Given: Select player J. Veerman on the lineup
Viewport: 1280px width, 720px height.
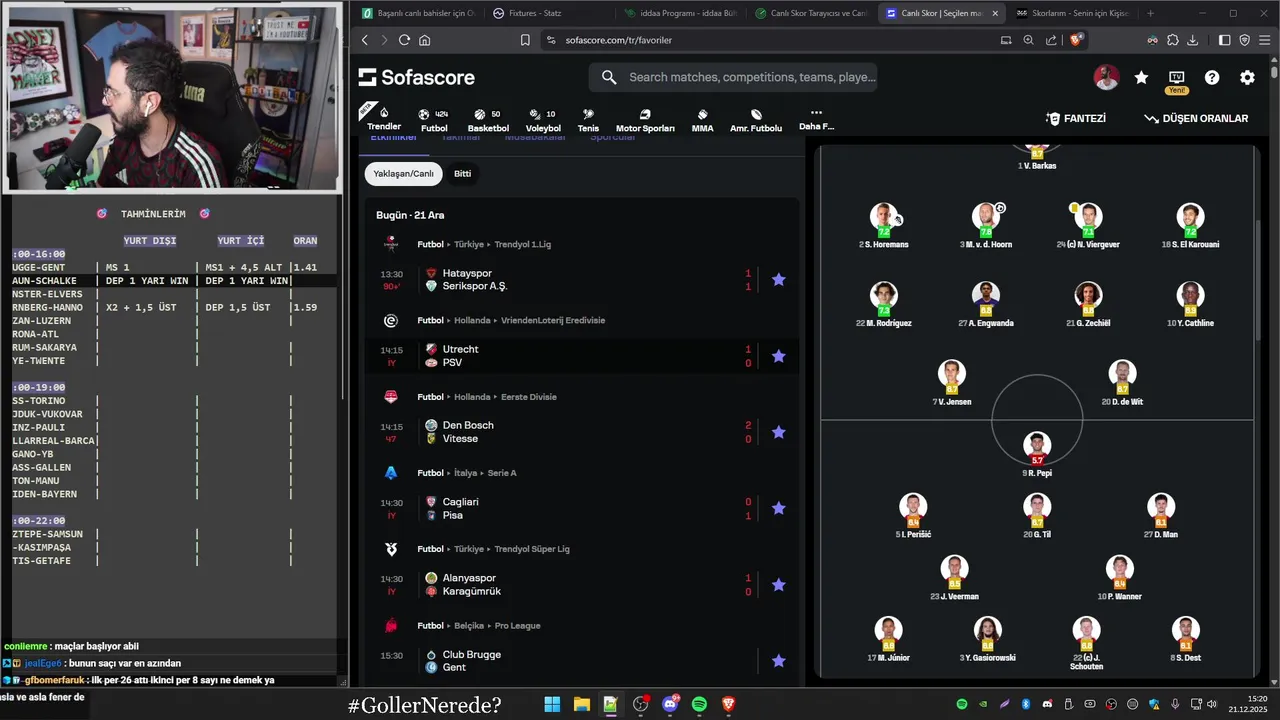Looking at the screenshot, I should (953, 579).
